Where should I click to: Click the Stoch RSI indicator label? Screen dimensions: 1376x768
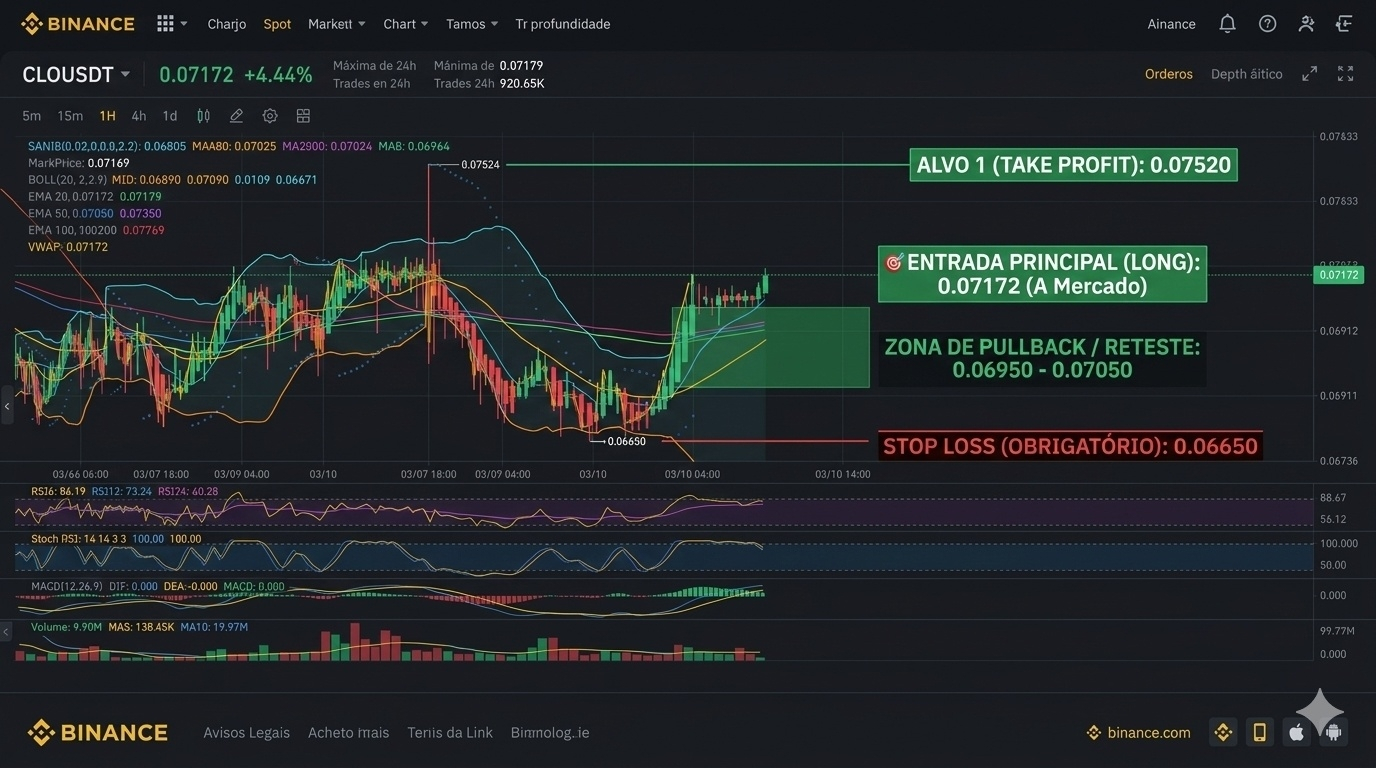click(x=116, y=539)
